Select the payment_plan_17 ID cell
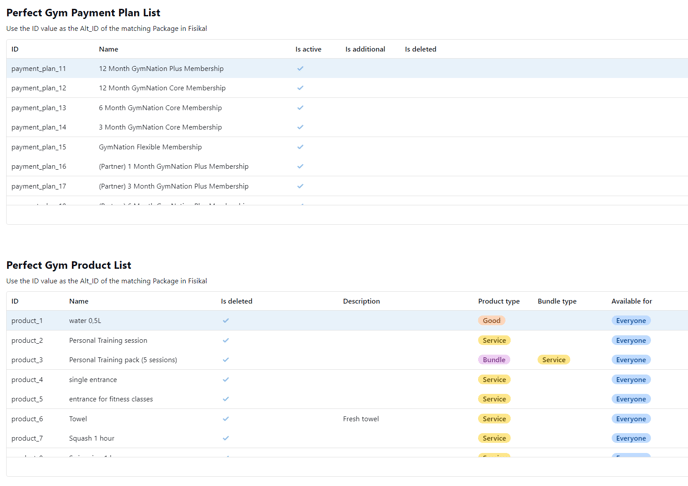 coord(39,186)
